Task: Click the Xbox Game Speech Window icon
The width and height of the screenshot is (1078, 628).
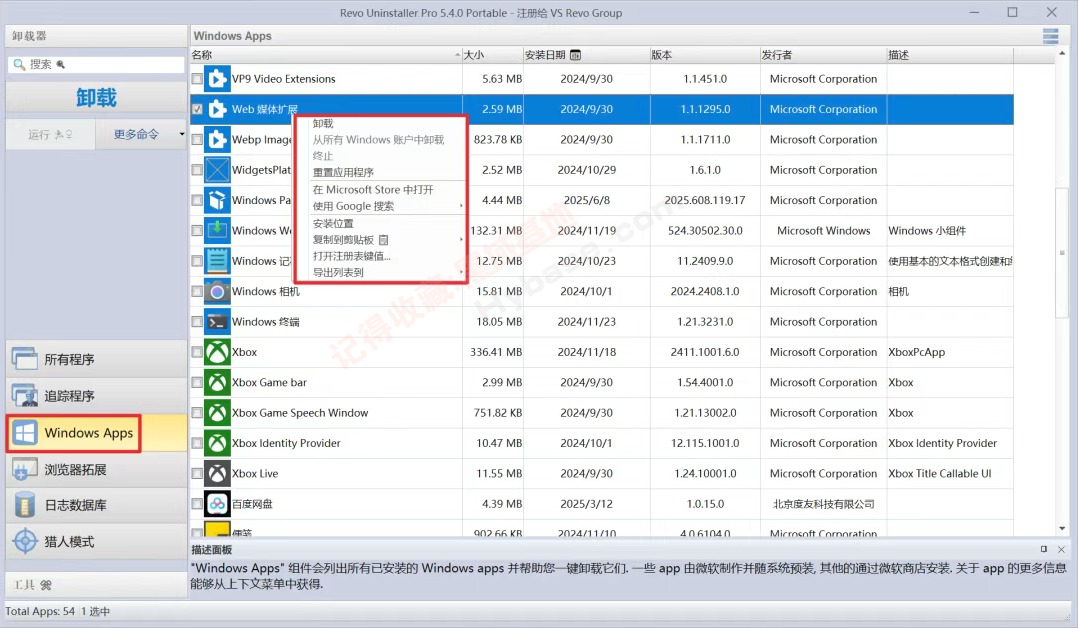Action: pyautogui.click(x=217, y=413)
